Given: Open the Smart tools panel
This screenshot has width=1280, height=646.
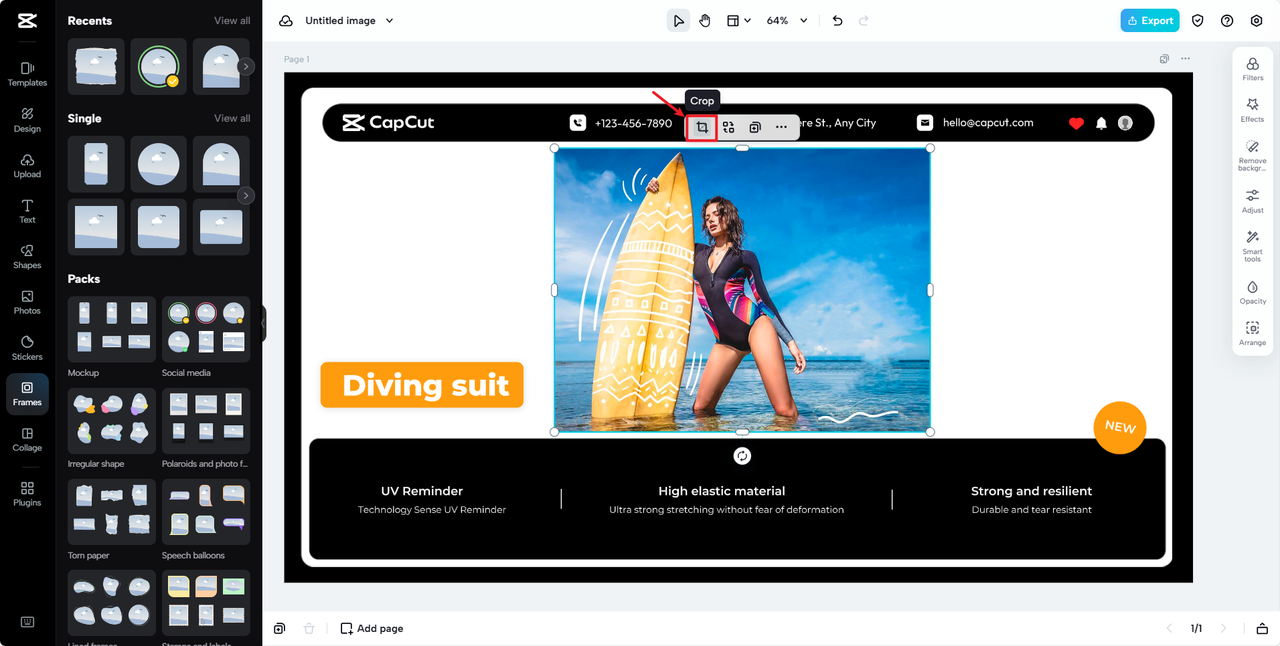Looking at the screenshot, I should pyautogui.click(x=1252, y=247).
